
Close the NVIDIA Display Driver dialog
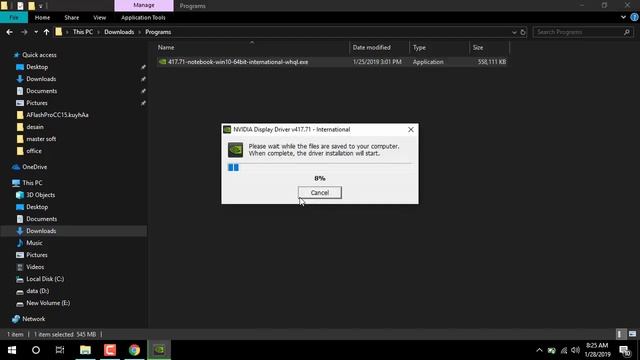pyautogui.click(x=411, y=129)
